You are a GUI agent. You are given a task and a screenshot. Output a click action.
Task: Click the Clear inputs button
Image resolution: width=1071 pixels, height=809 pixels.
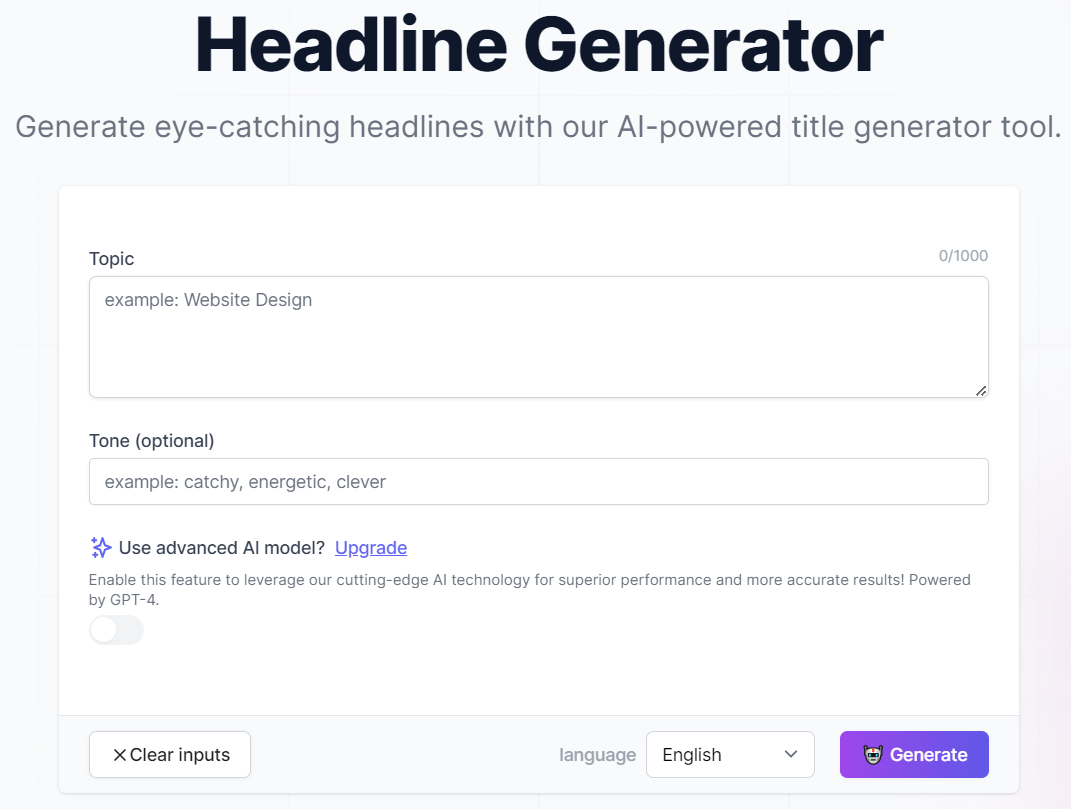point(170,754)
